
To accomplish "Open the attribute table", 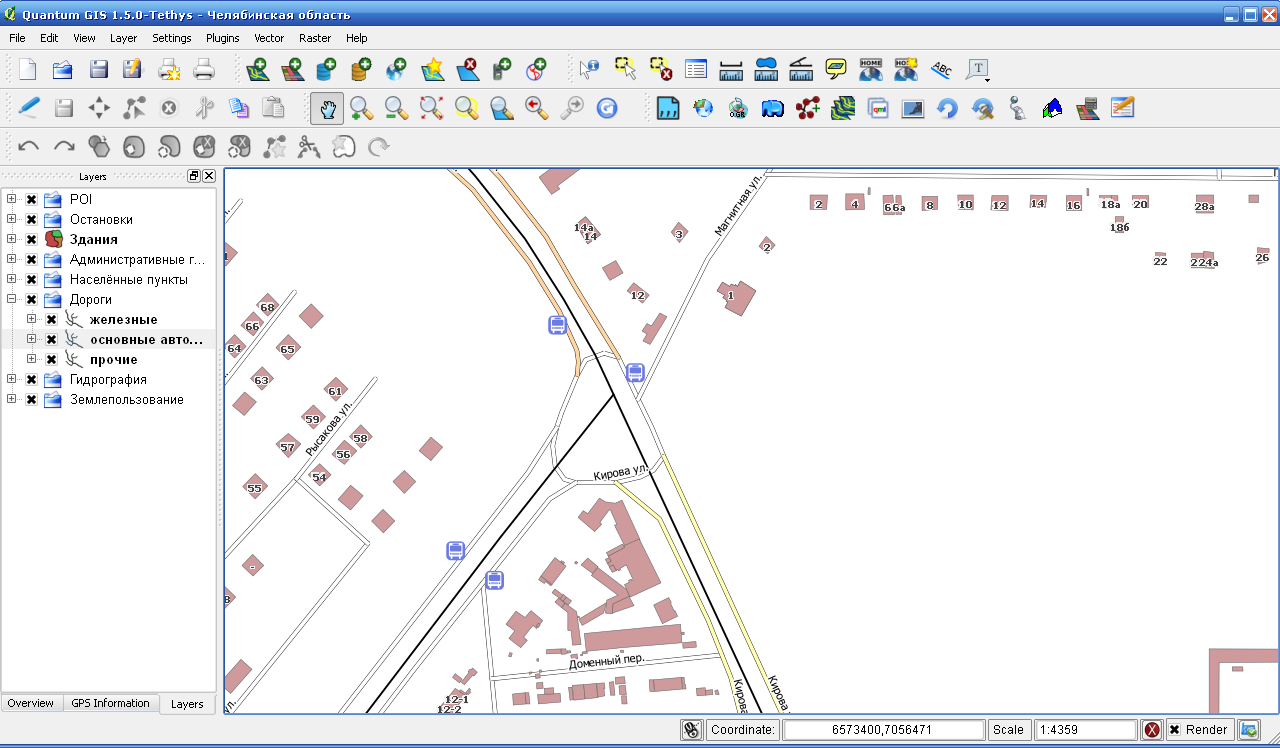I will (x=696, y=69).
